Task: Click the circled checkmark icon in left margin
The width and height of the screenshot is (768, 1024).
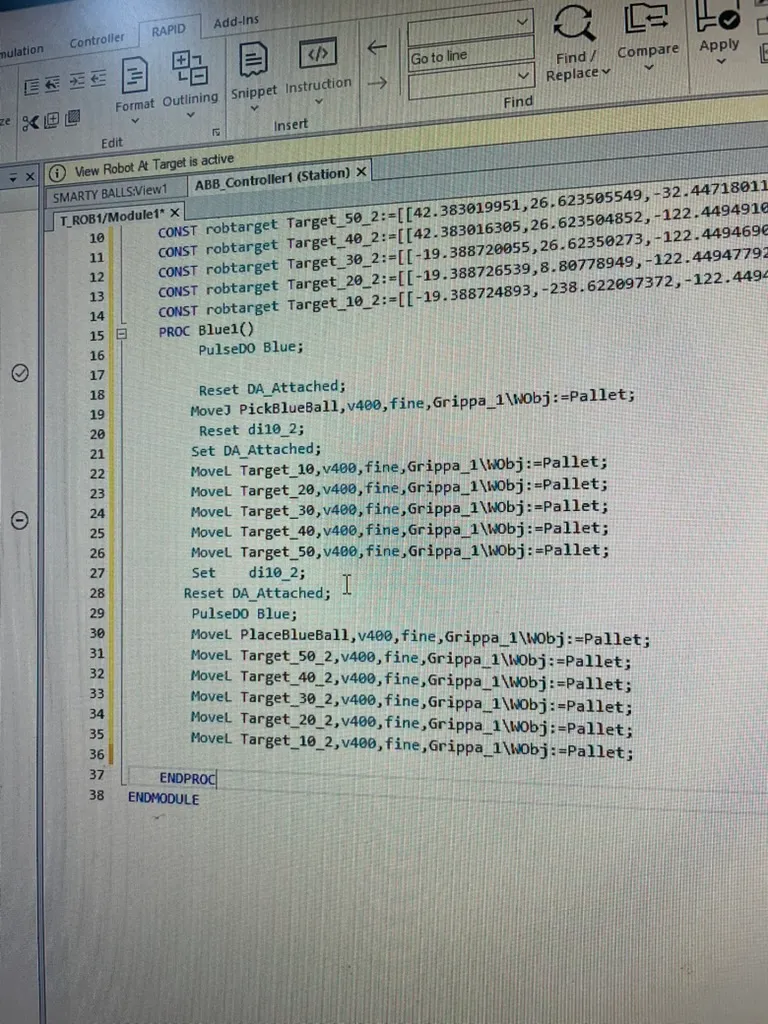Action: 20,373
